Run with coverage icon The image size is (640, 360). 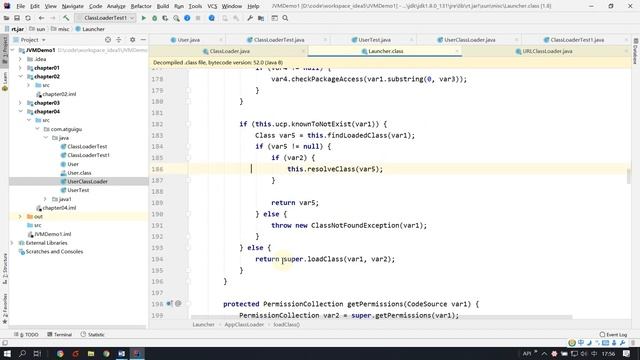[165, 18]
